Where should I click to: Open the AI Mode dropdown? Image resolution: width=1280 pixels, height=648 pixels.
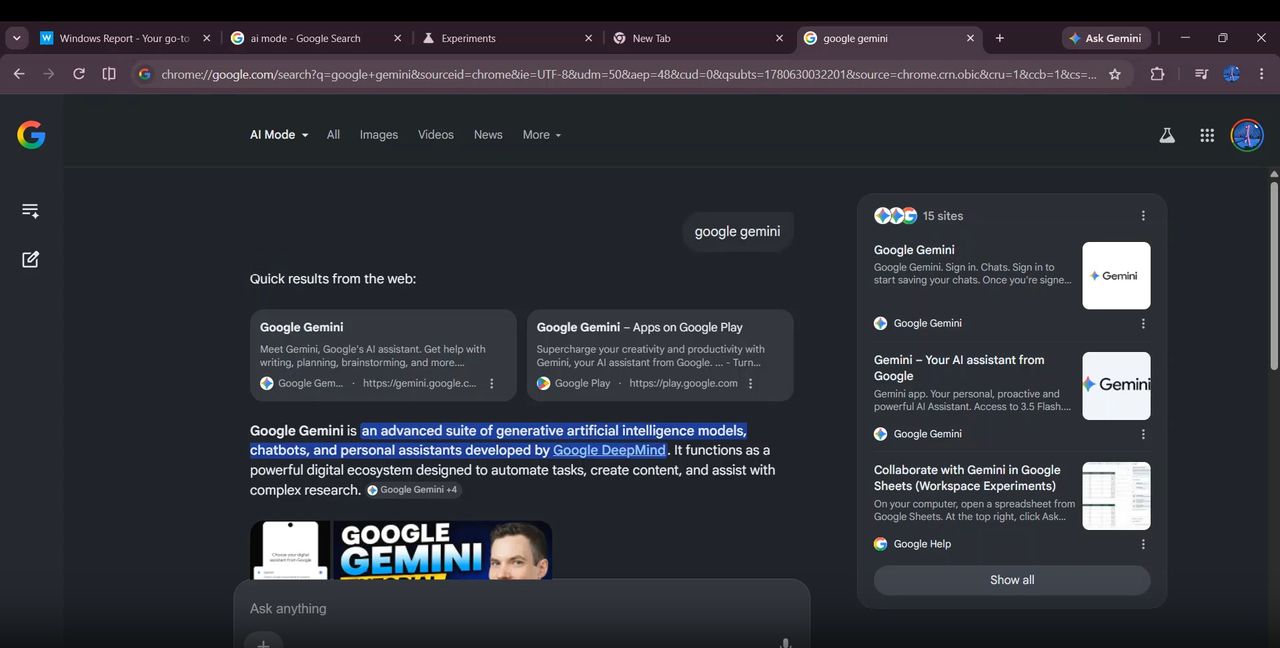(279, 135)
